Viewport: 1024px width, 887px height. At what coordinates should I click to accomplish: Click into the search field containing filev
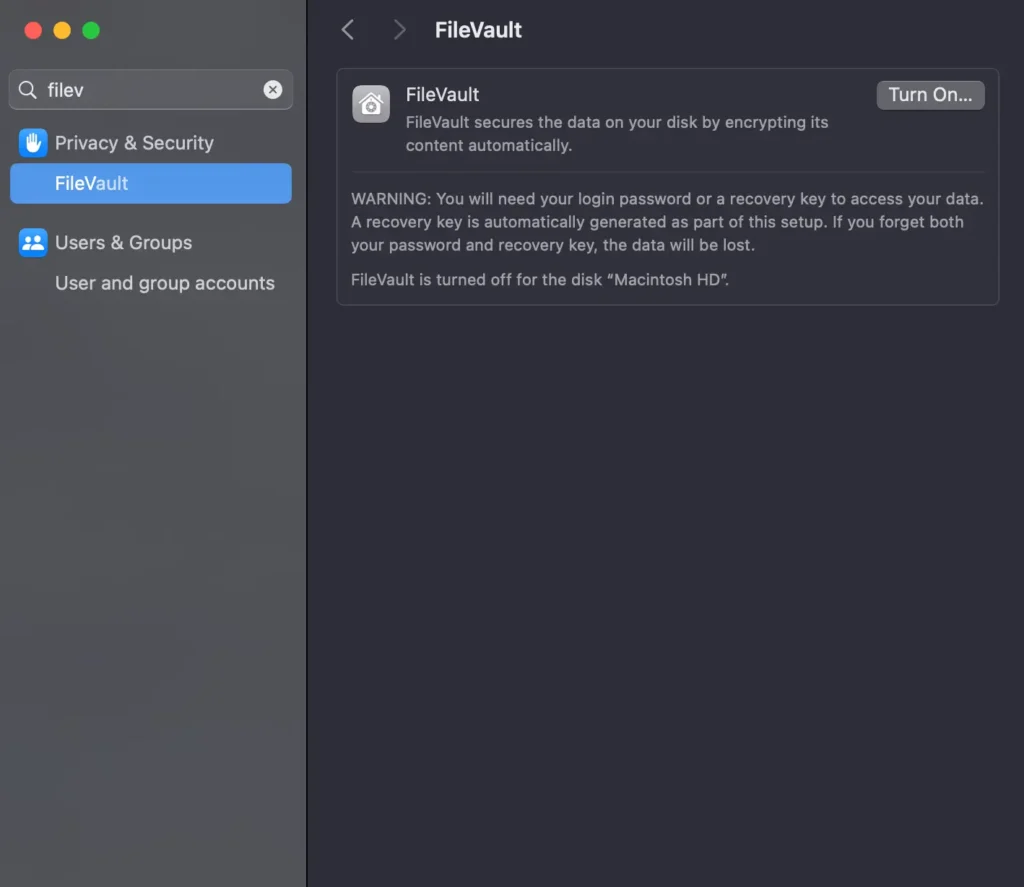click(151, 89)
